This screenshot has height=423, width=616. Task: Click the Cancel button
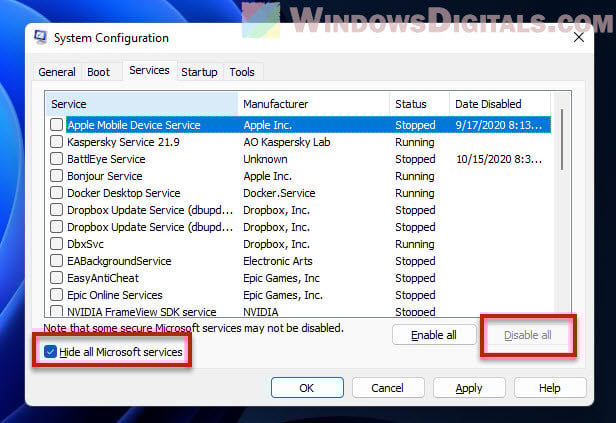[x=388, y=388]
